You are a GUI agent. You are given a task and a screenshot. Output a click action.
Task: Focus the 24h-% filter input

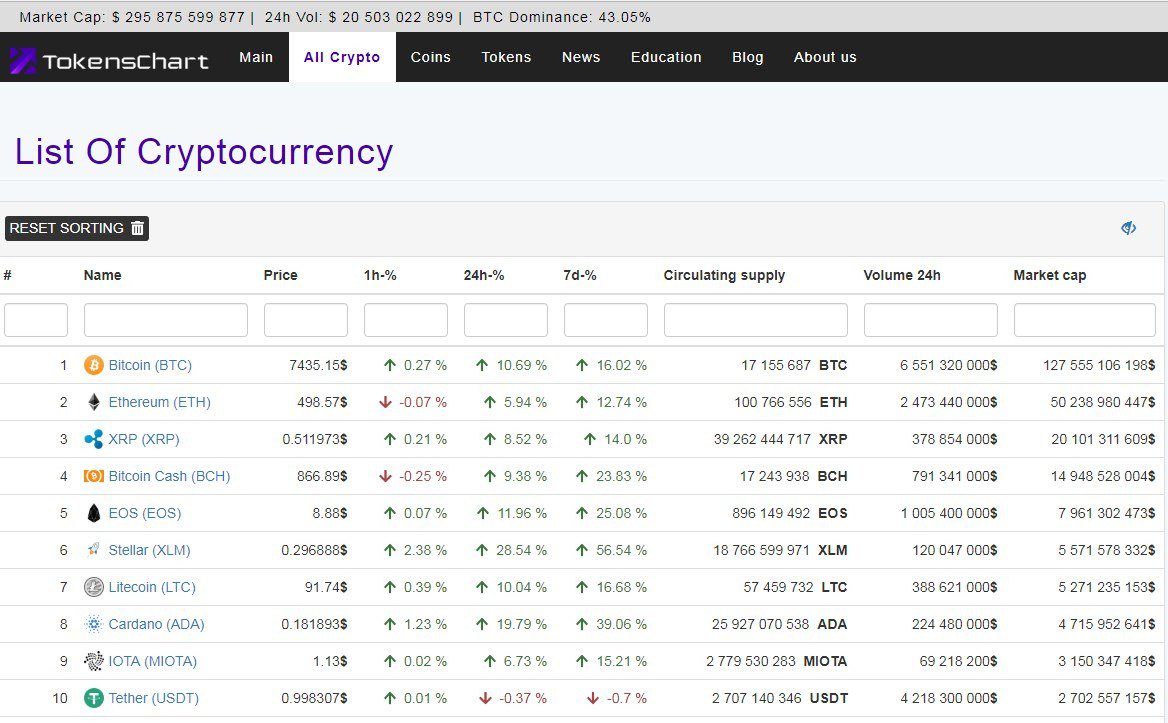(x=506, y=320)
